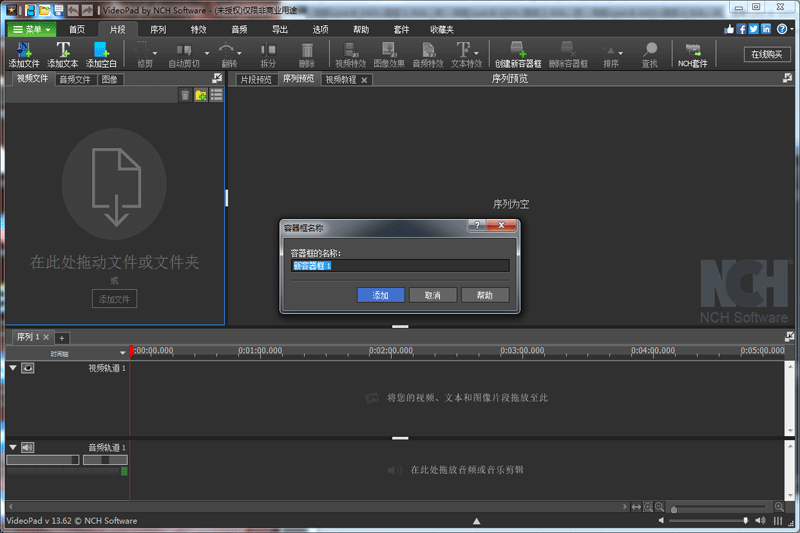
Task: Click the master volume slider
Action: [707, 521]
